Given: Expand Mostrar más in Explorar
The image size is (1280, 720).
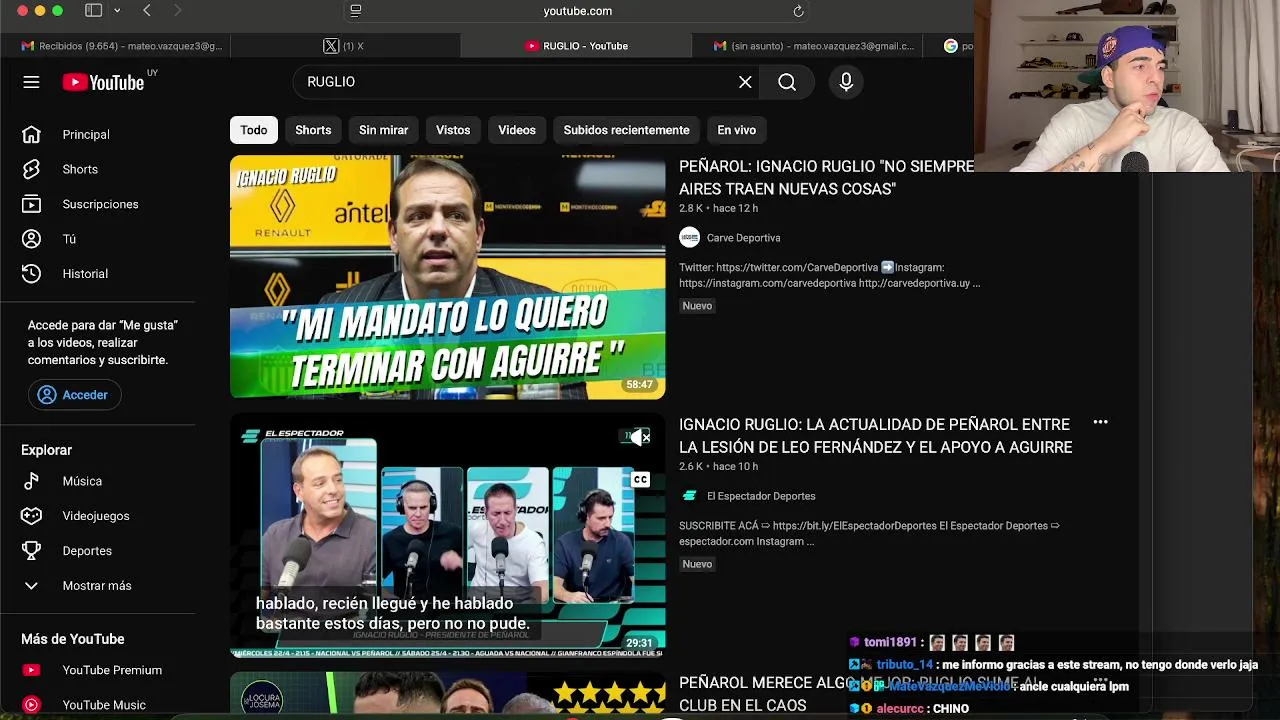Looking at the screenshot, I should coord(98,585).
